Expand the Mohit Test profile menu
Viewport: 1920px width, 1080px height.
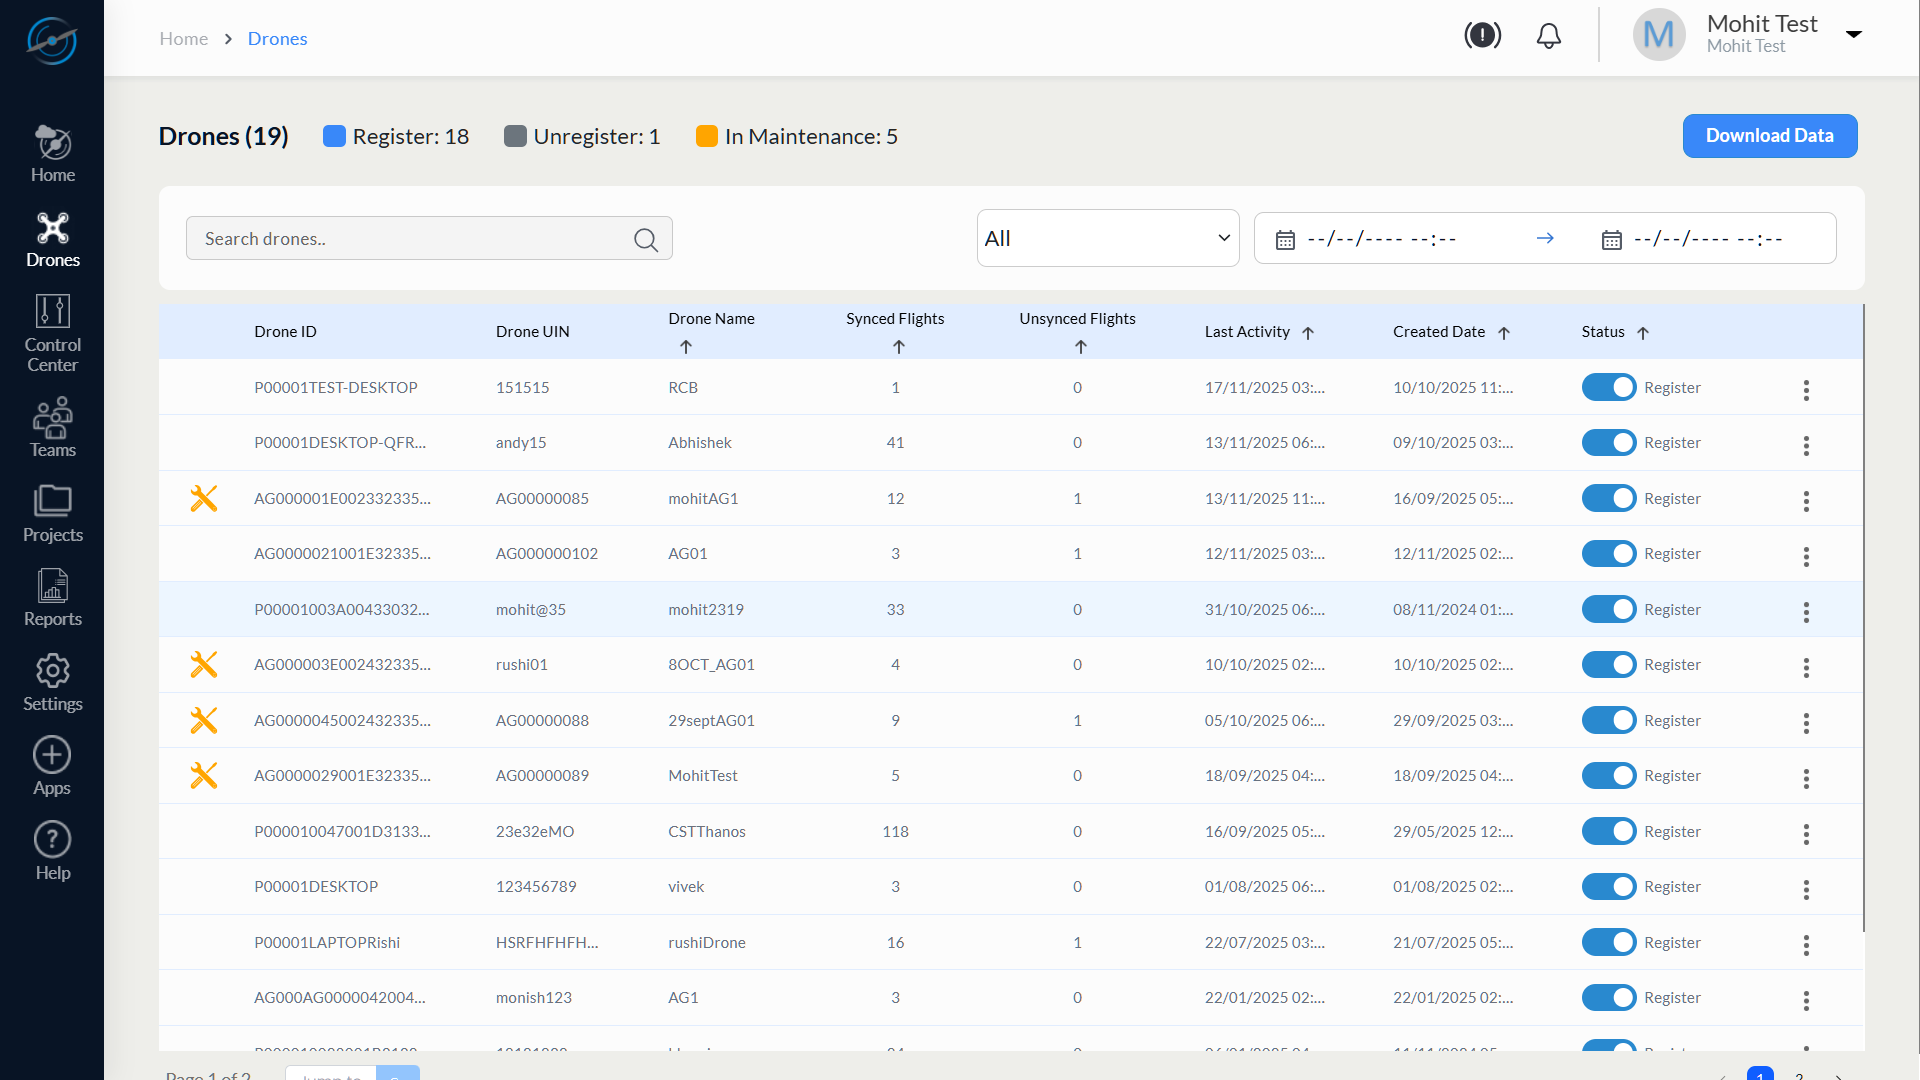coord(1853,35)
